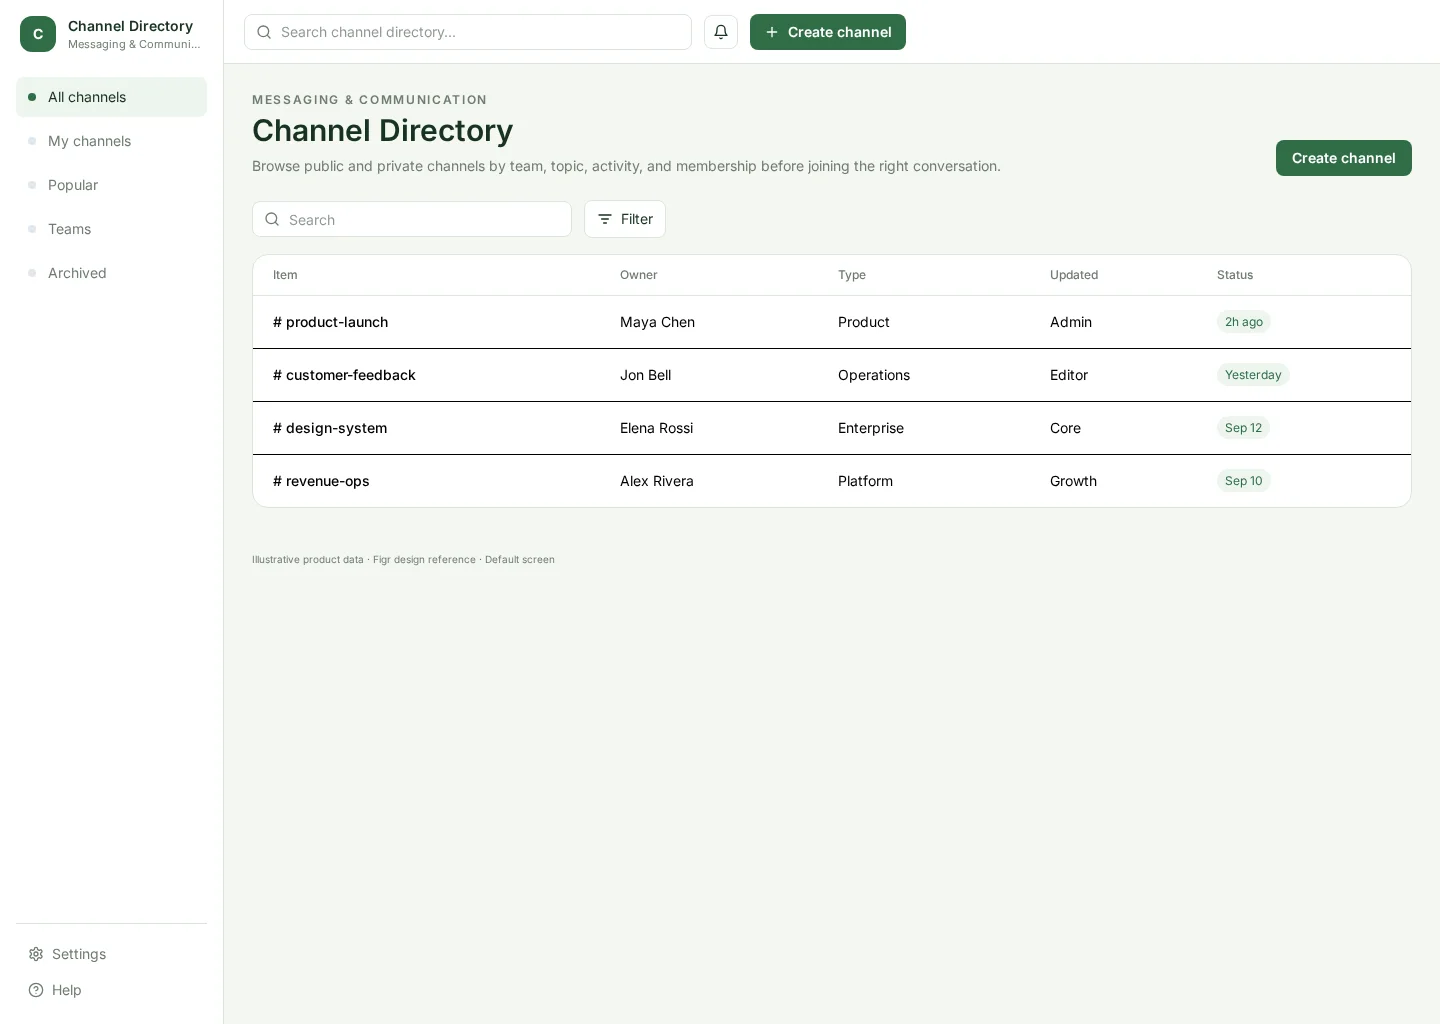This screenshot has height=1024, width=1440.
Task: Open Settings from the sidebar
Action: coord(111,954)
